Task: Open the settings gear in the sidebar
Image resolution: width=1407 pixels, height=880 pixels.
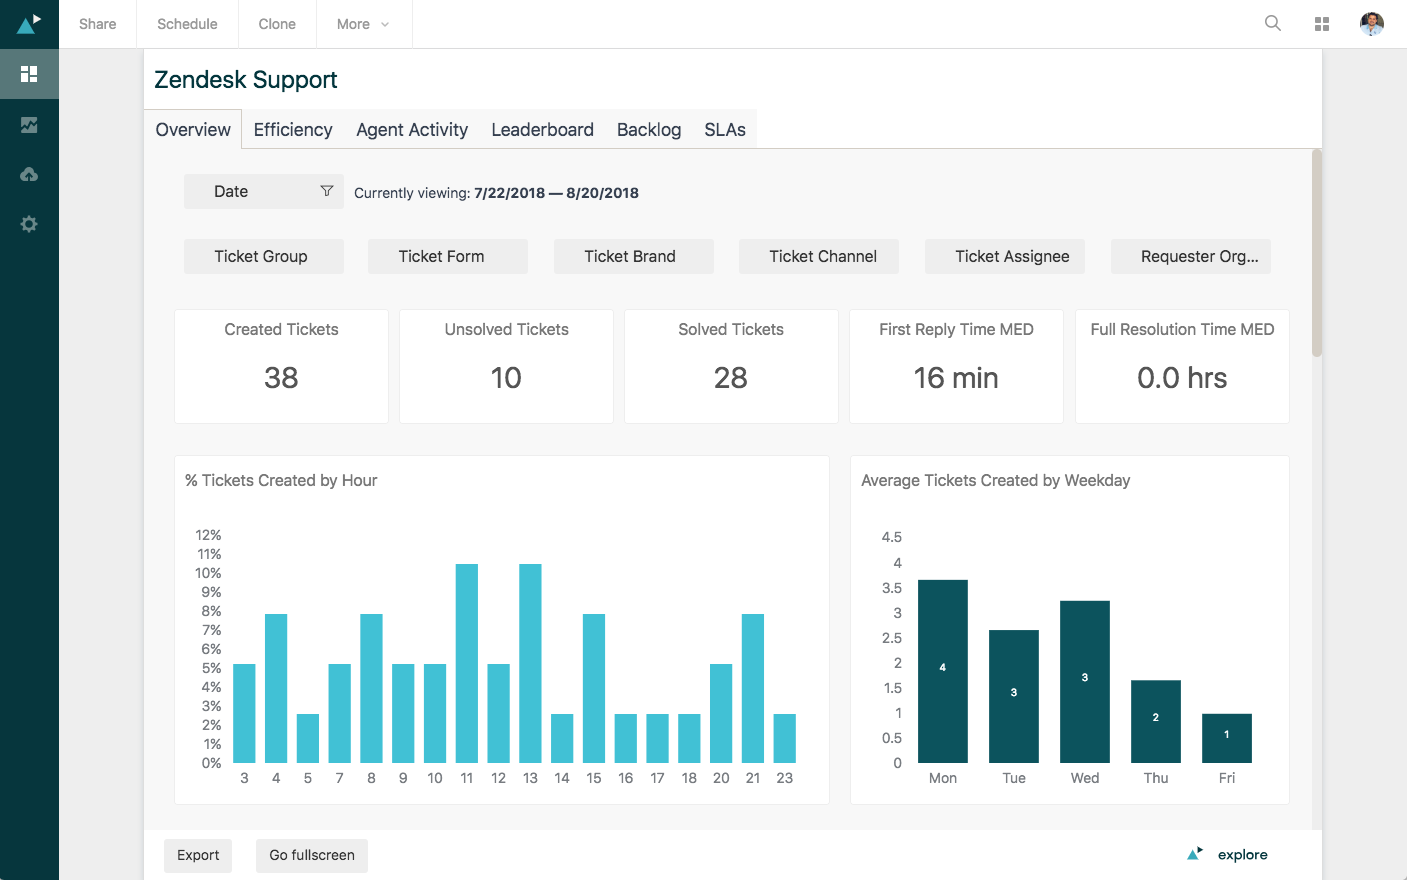Action: coord(29,224)
